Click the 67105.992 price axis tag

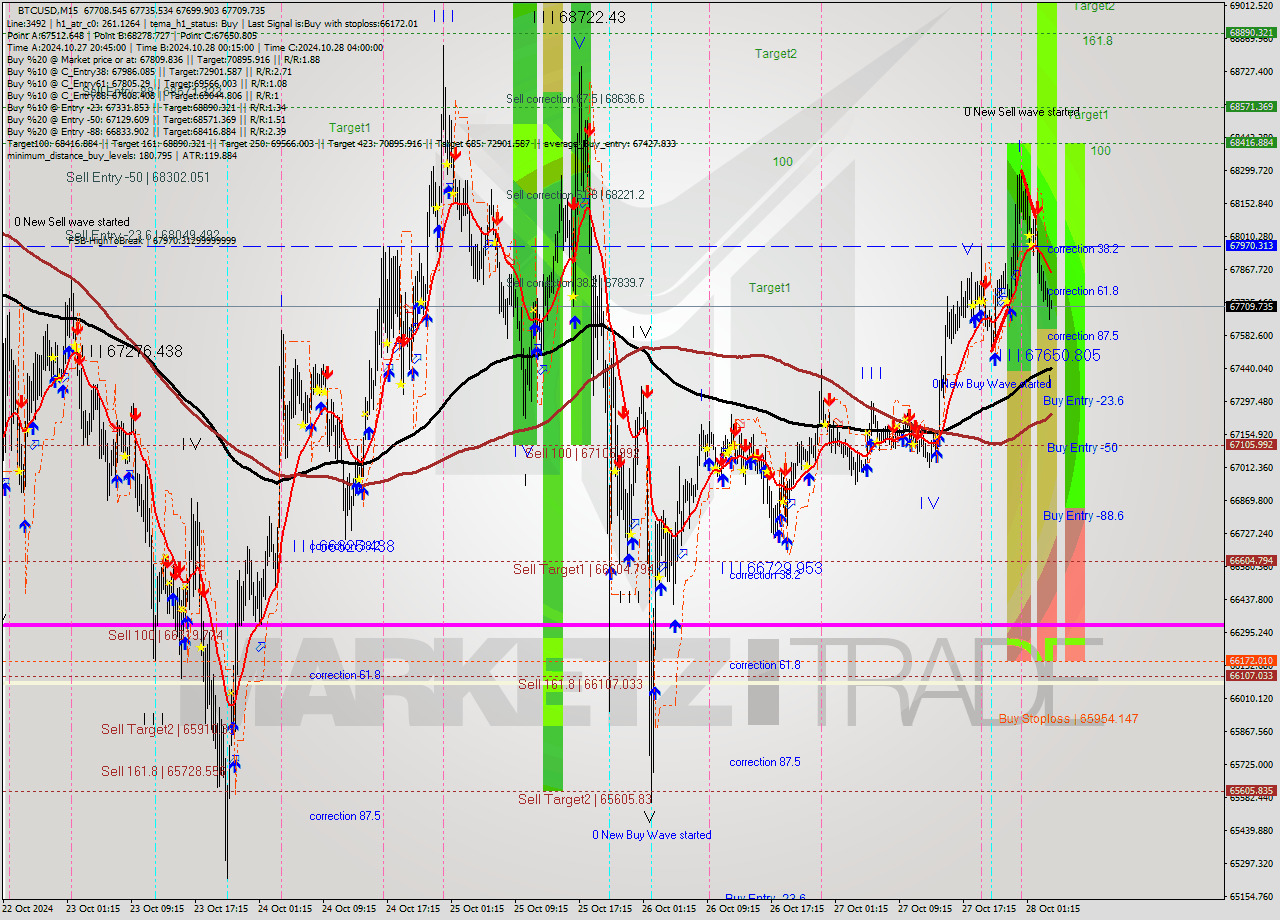pos(1251,445)
